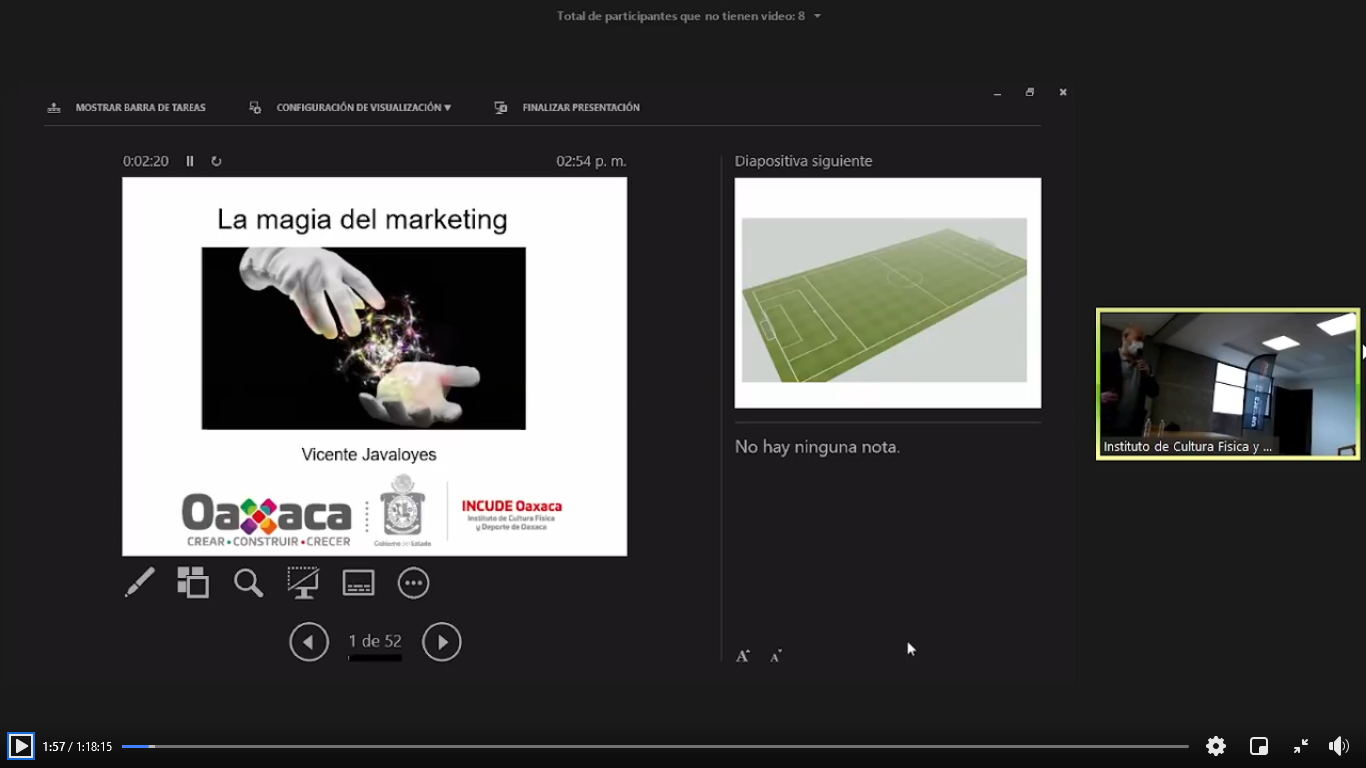1366x768 pixels.
Task: Click the video progress seek bar
Action: [655, 746]
